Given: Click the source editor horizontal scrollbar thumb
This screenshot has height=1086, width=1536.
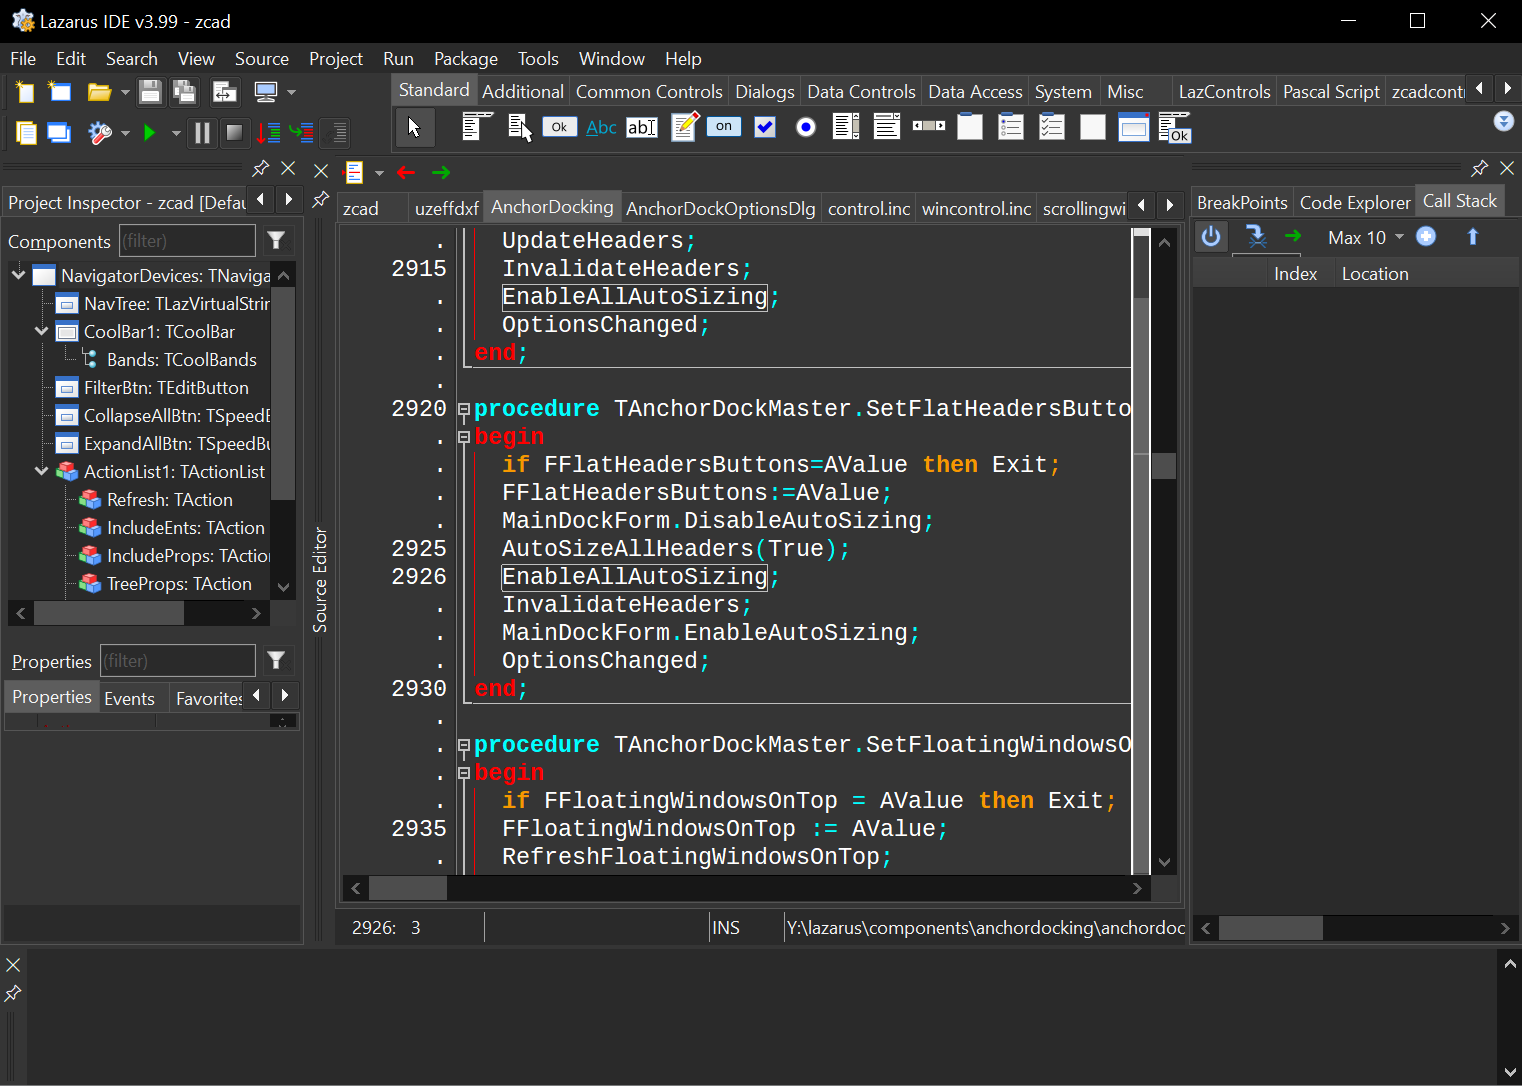Looking at the screenshot, I should [x=408, y=888].
